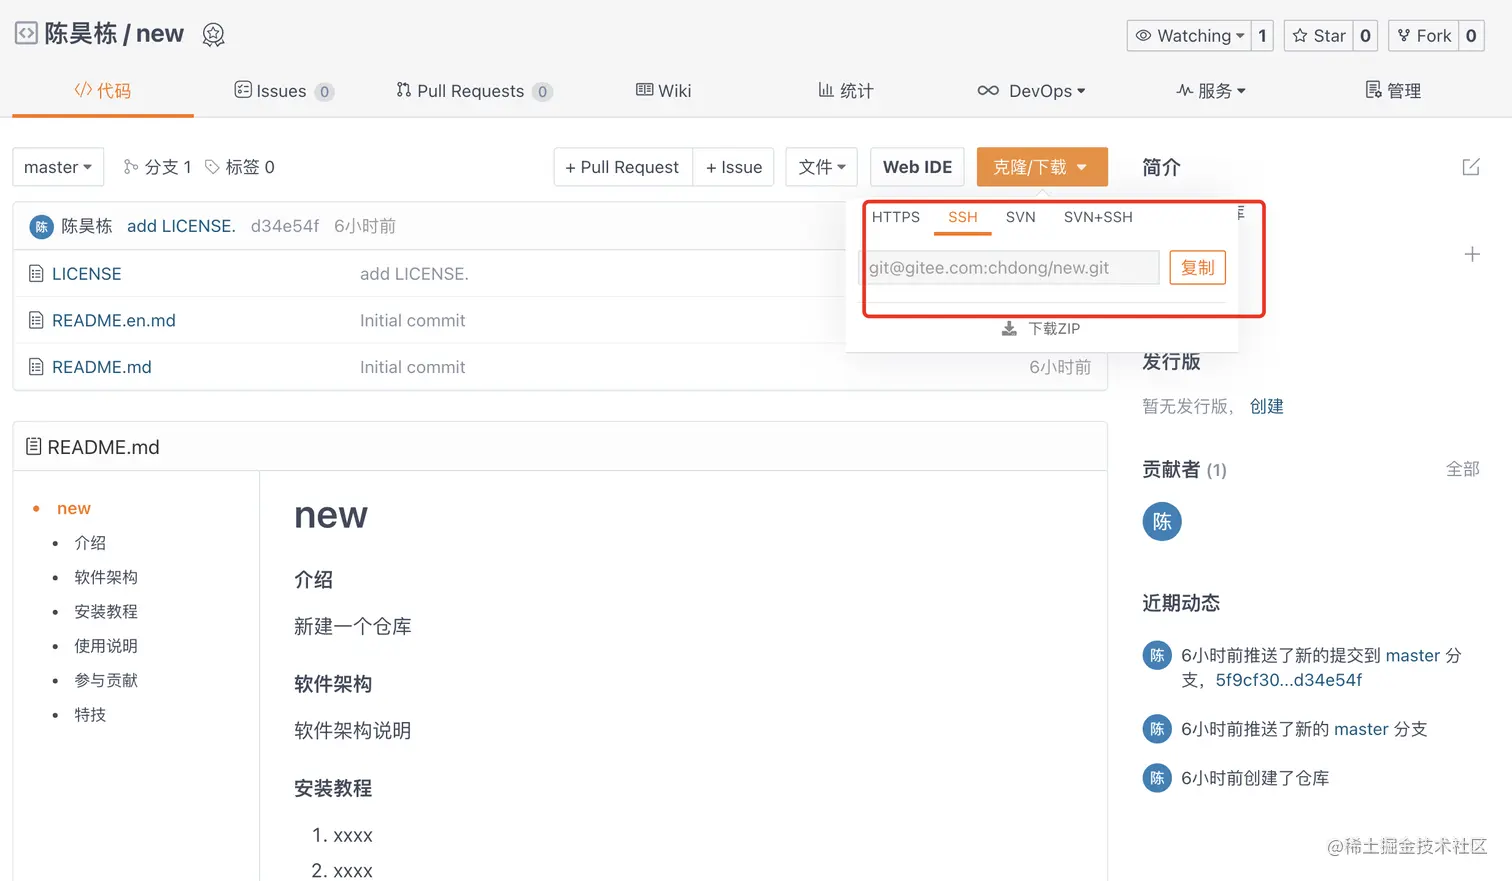Click the d34e54f commit hash

tap(285, 226)
